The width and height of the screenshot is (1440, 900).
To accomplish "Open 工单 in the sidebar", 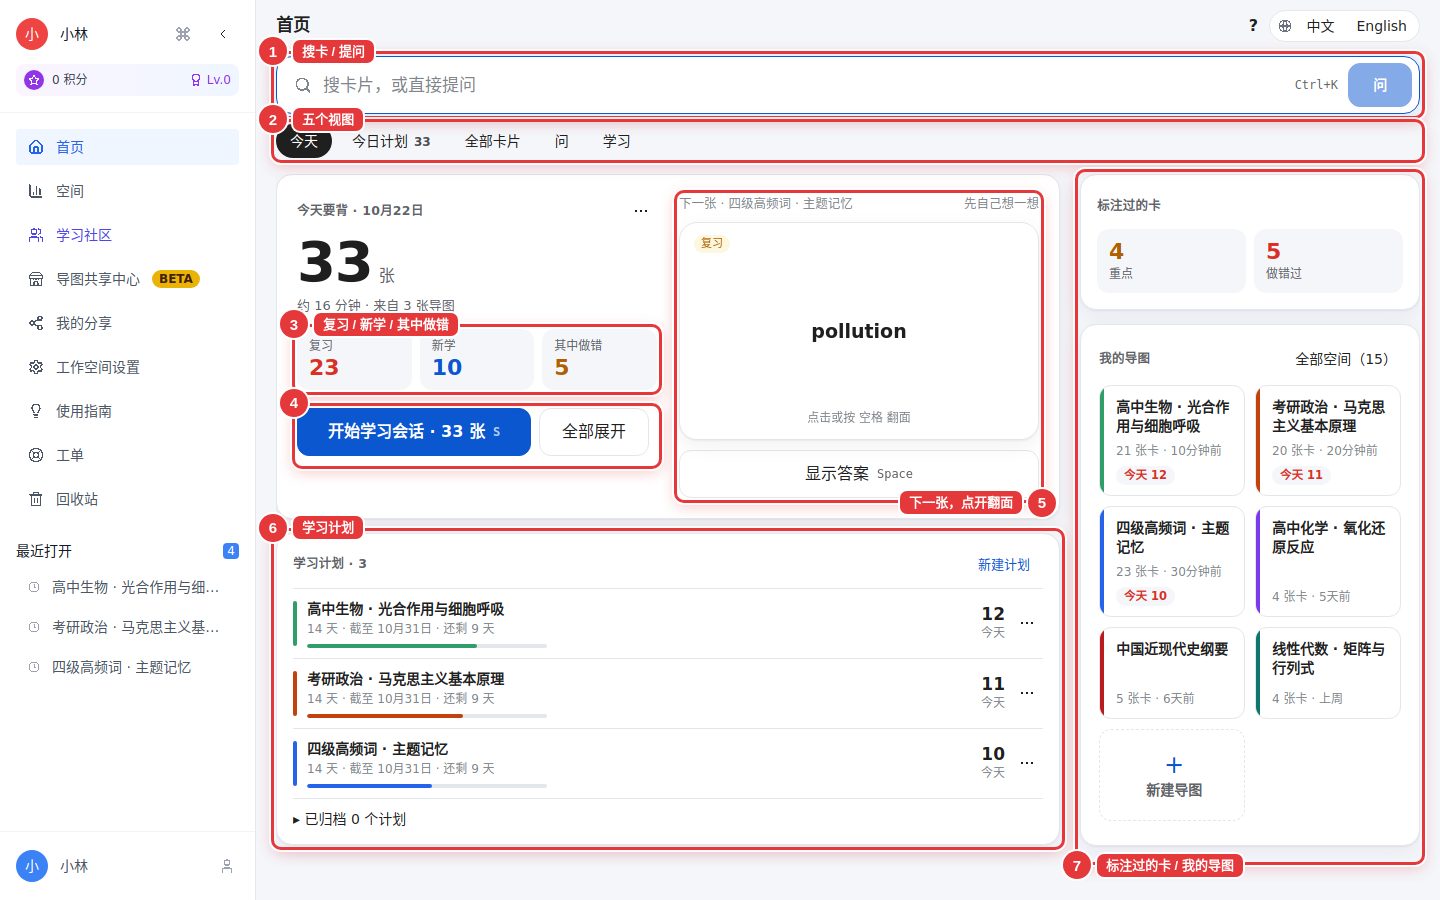I will 128,455.
